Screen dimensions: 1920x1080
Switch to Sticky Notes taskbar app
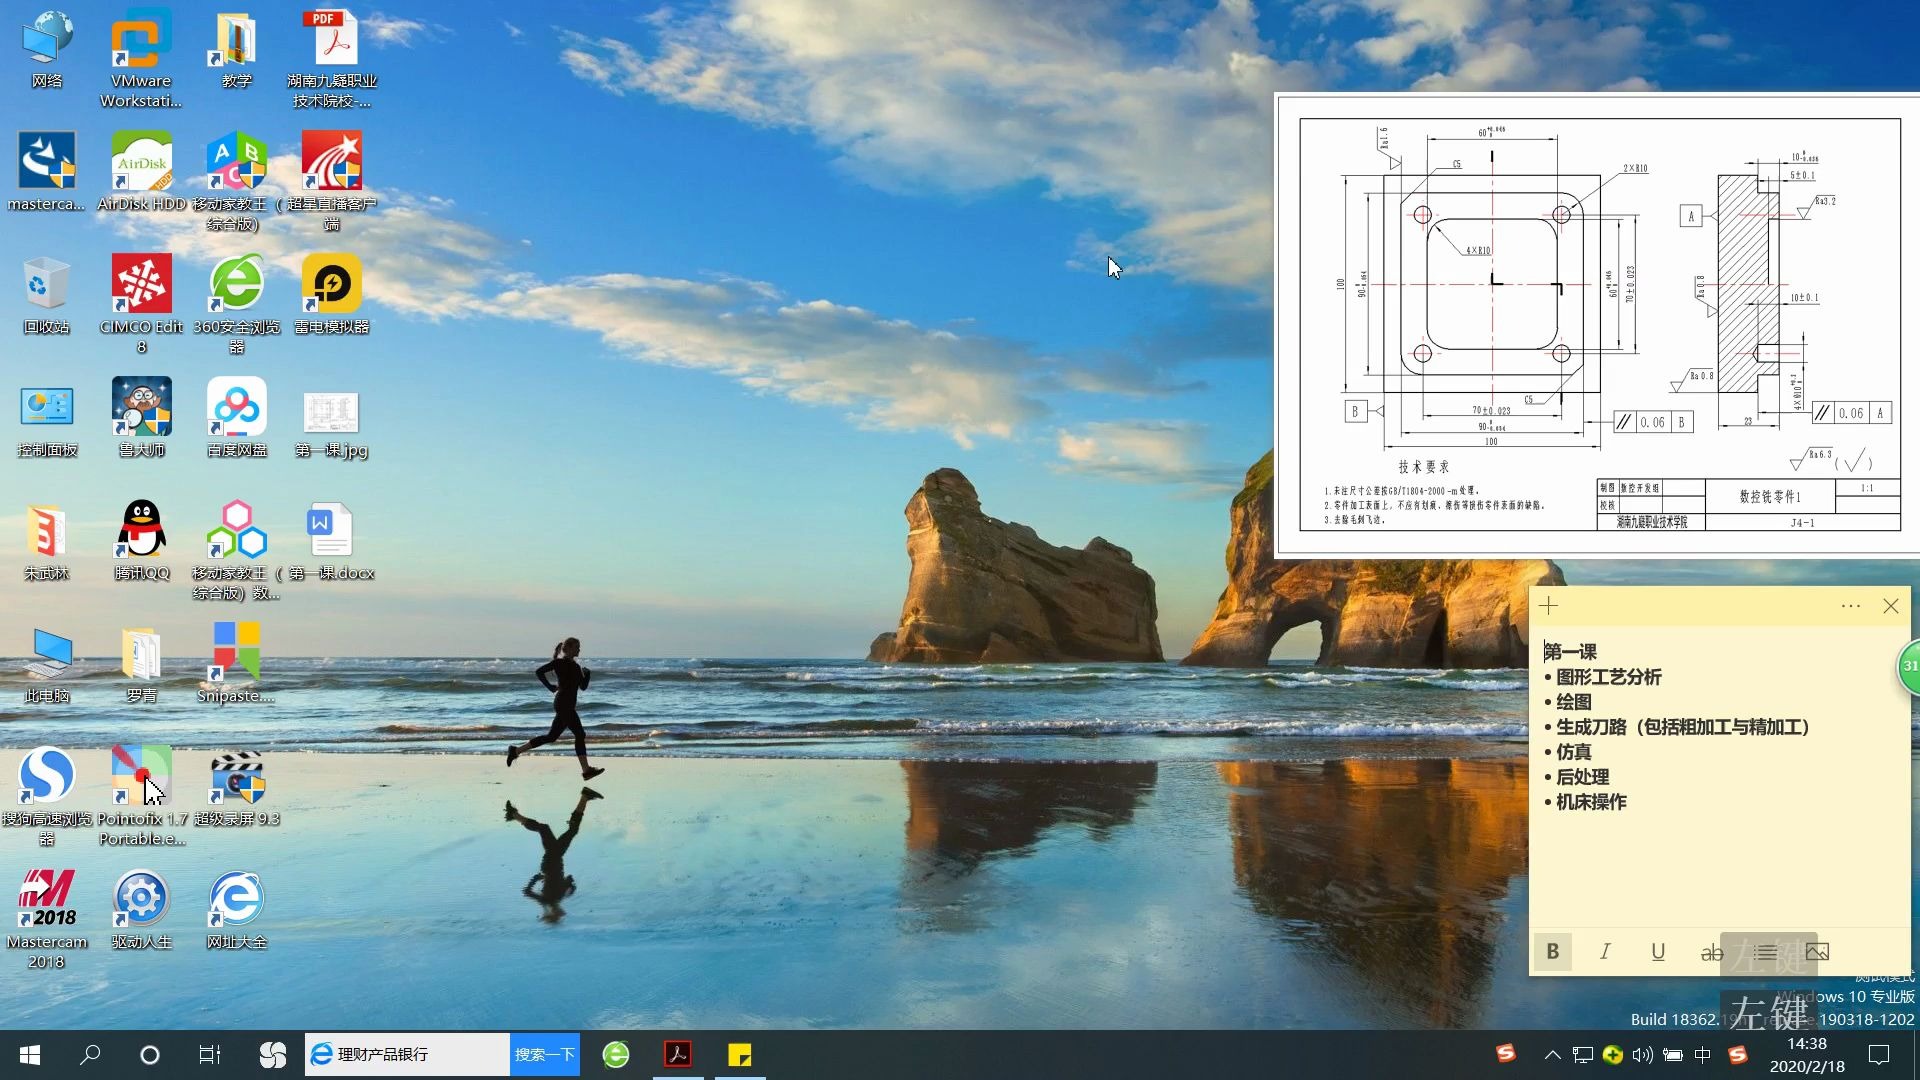point(740,1055)
